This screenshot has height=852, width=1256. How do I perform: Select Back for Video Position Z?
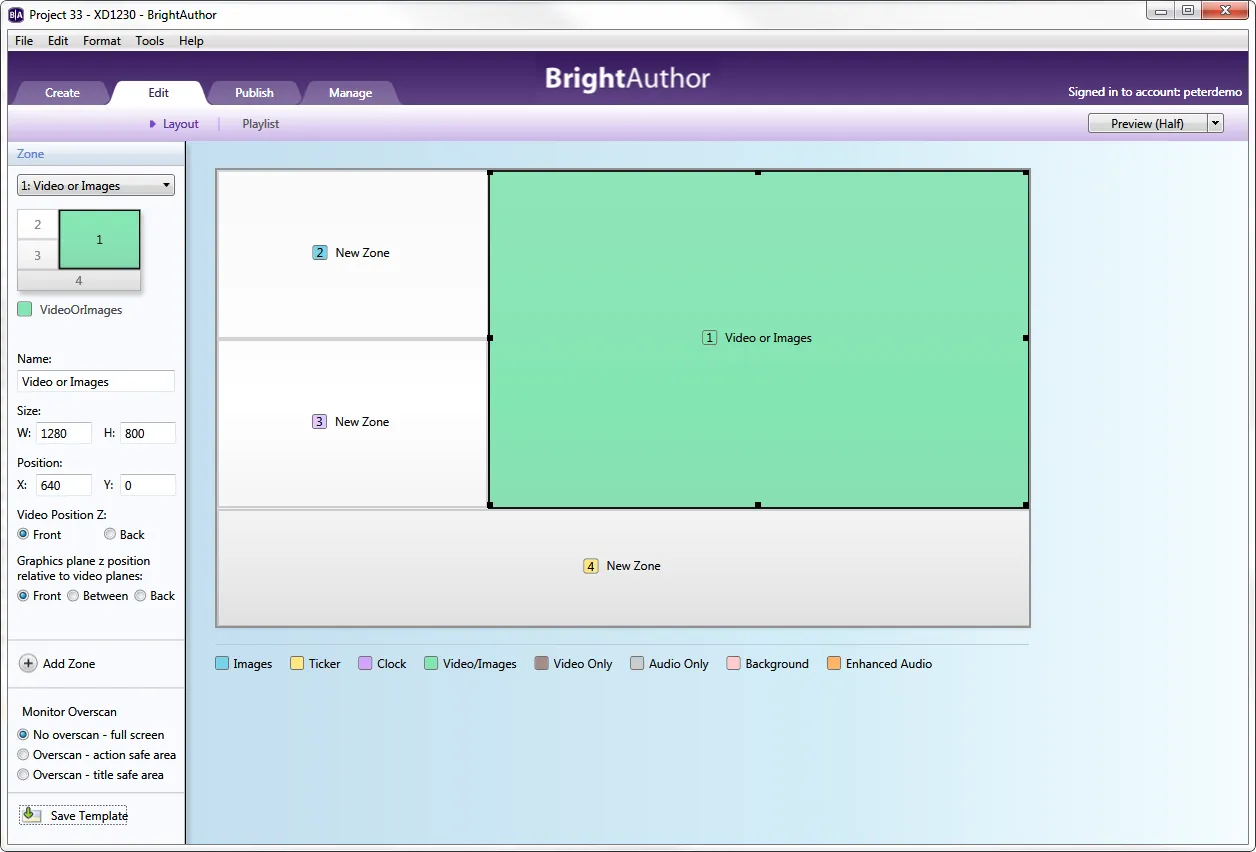[110, 534]
